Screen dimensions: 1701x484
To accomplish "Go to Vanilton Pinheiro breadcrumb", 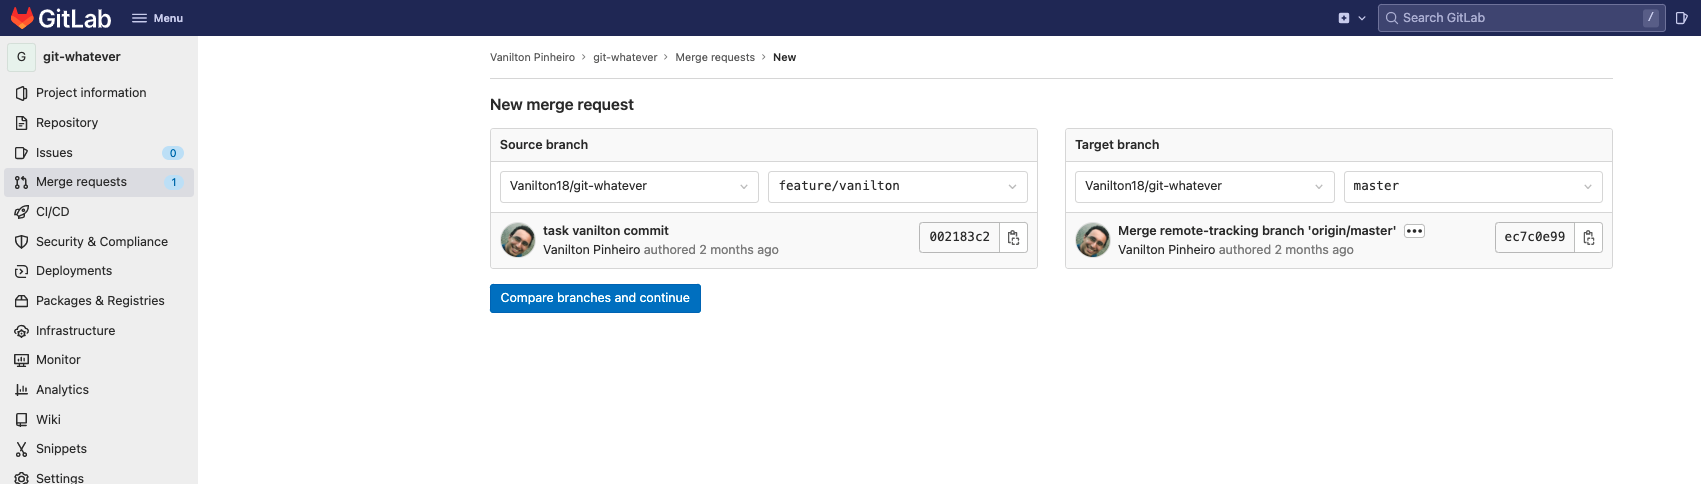I will pyautogui.click(x=532, y=57).
